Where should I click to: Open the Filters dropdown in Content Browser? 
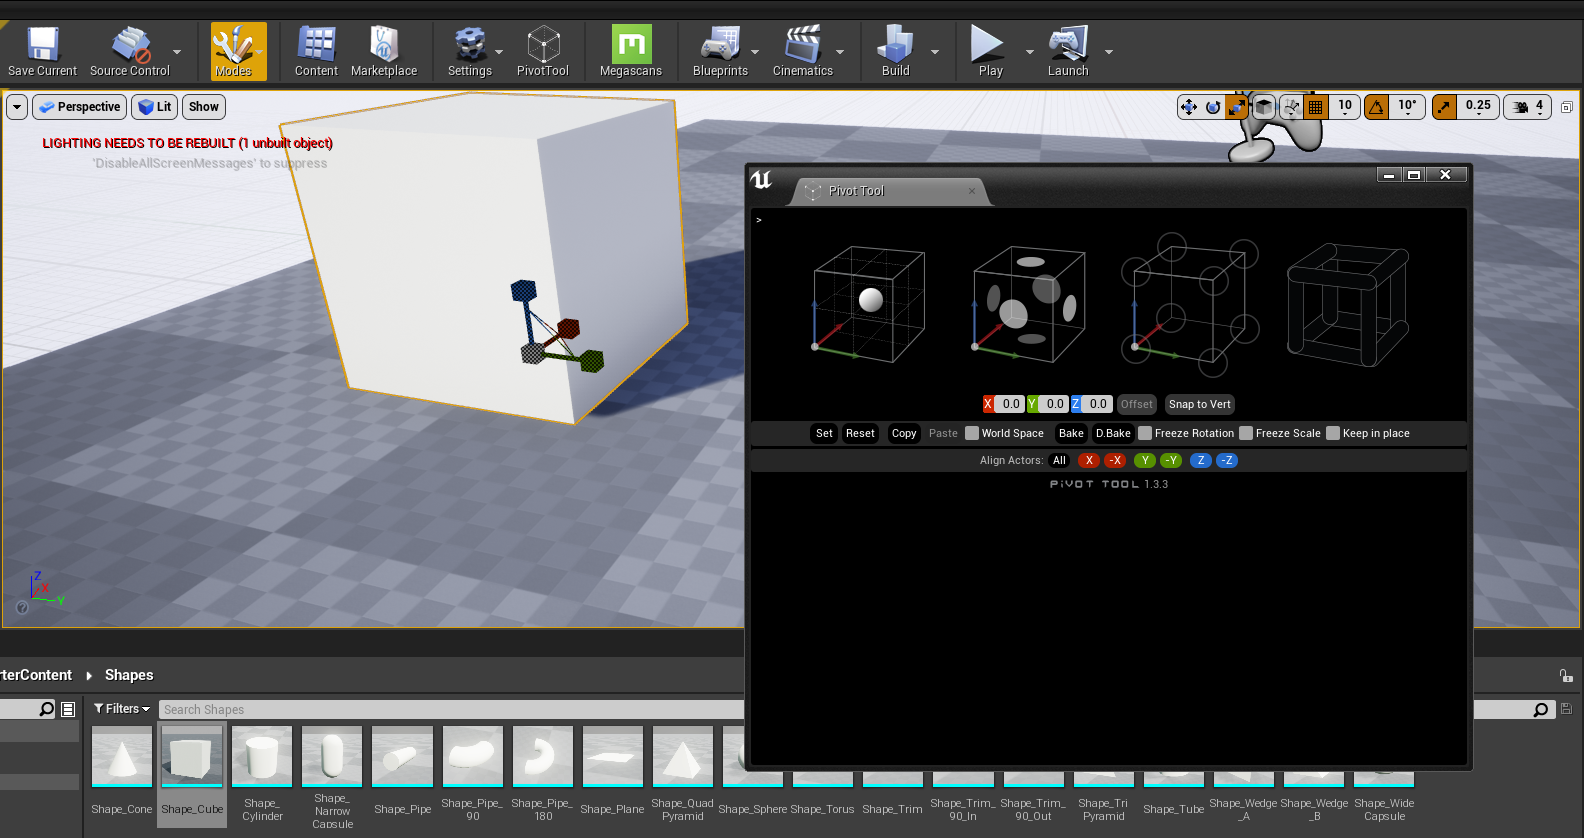(122, 709)
